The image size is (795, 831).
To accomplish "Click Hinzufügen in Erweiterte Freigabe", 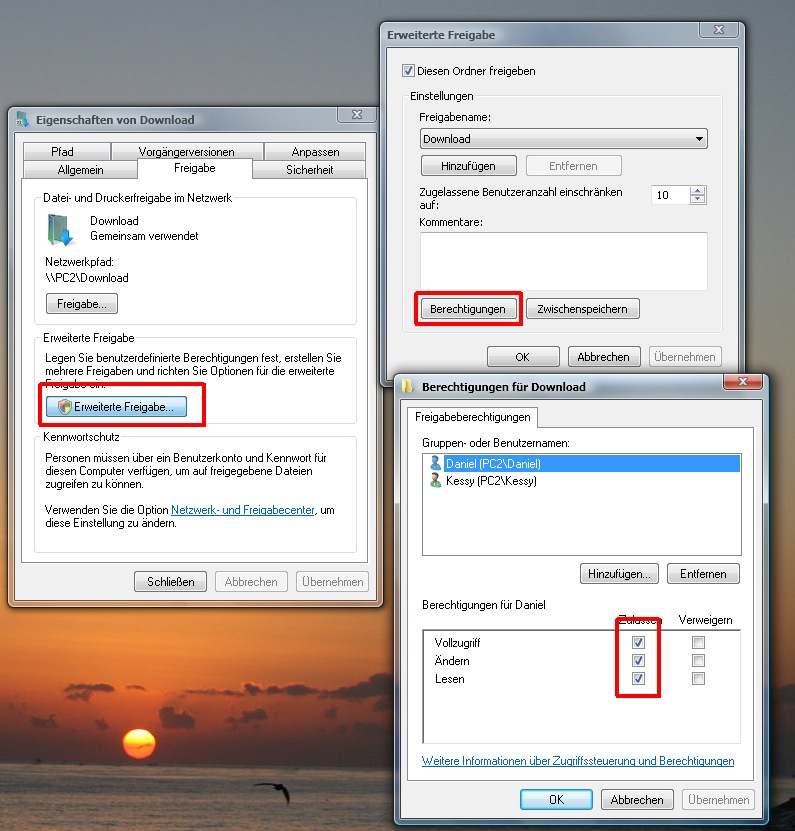I will click(469, 166).
